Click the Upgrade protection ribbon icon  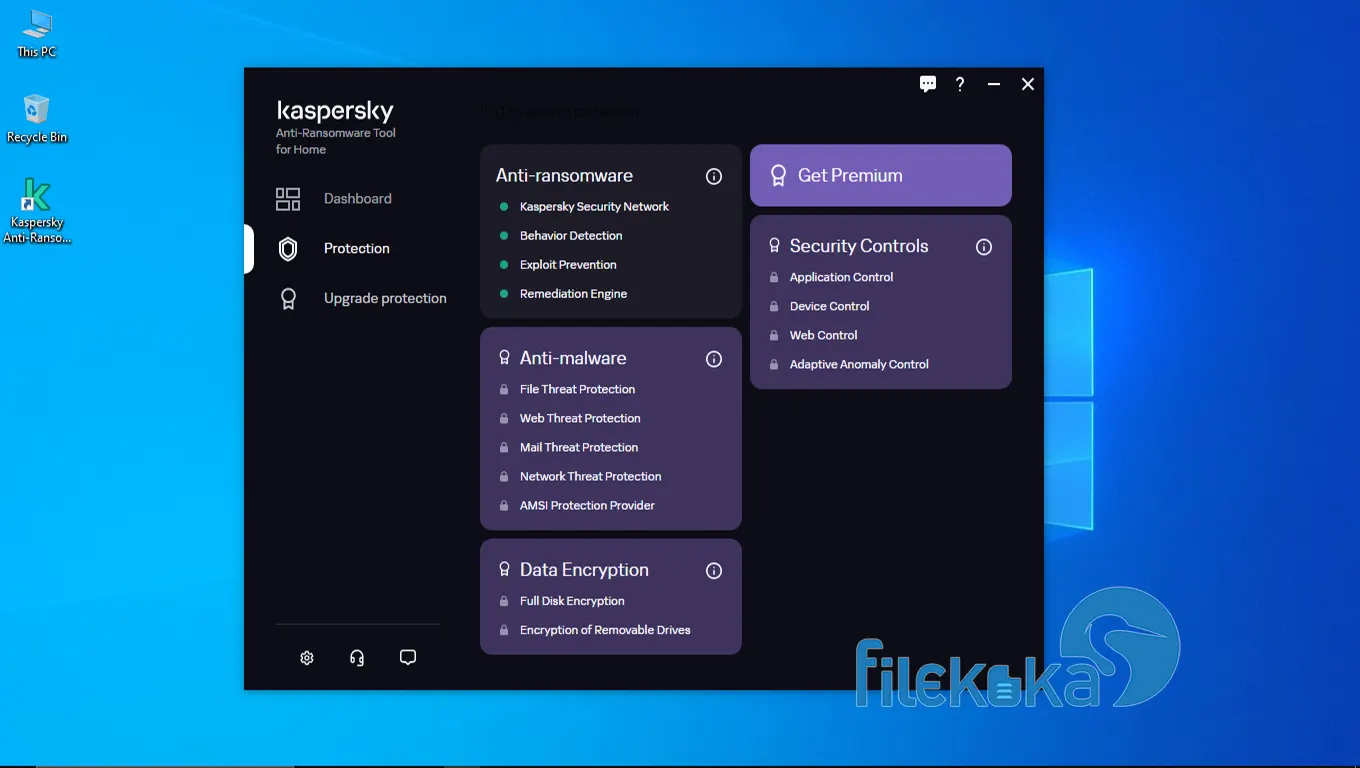288,299
